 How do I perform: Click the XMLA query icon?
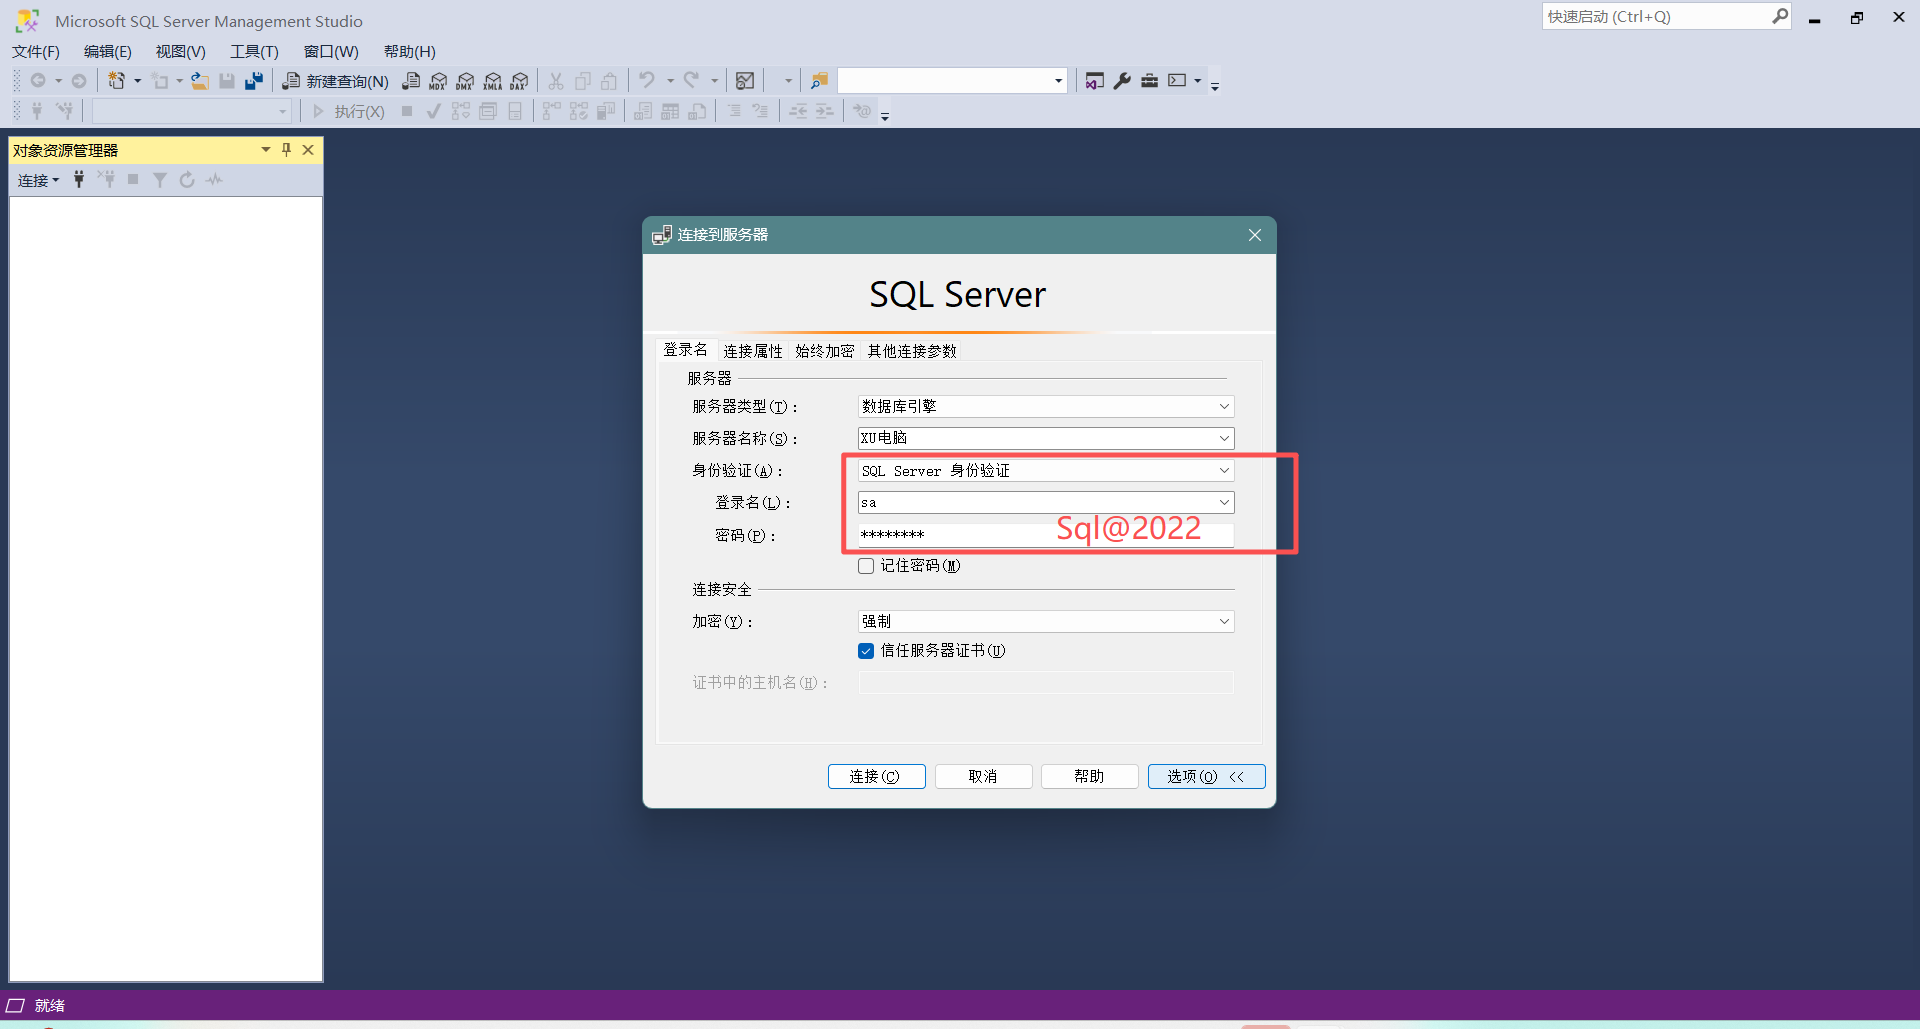point(492,81)
